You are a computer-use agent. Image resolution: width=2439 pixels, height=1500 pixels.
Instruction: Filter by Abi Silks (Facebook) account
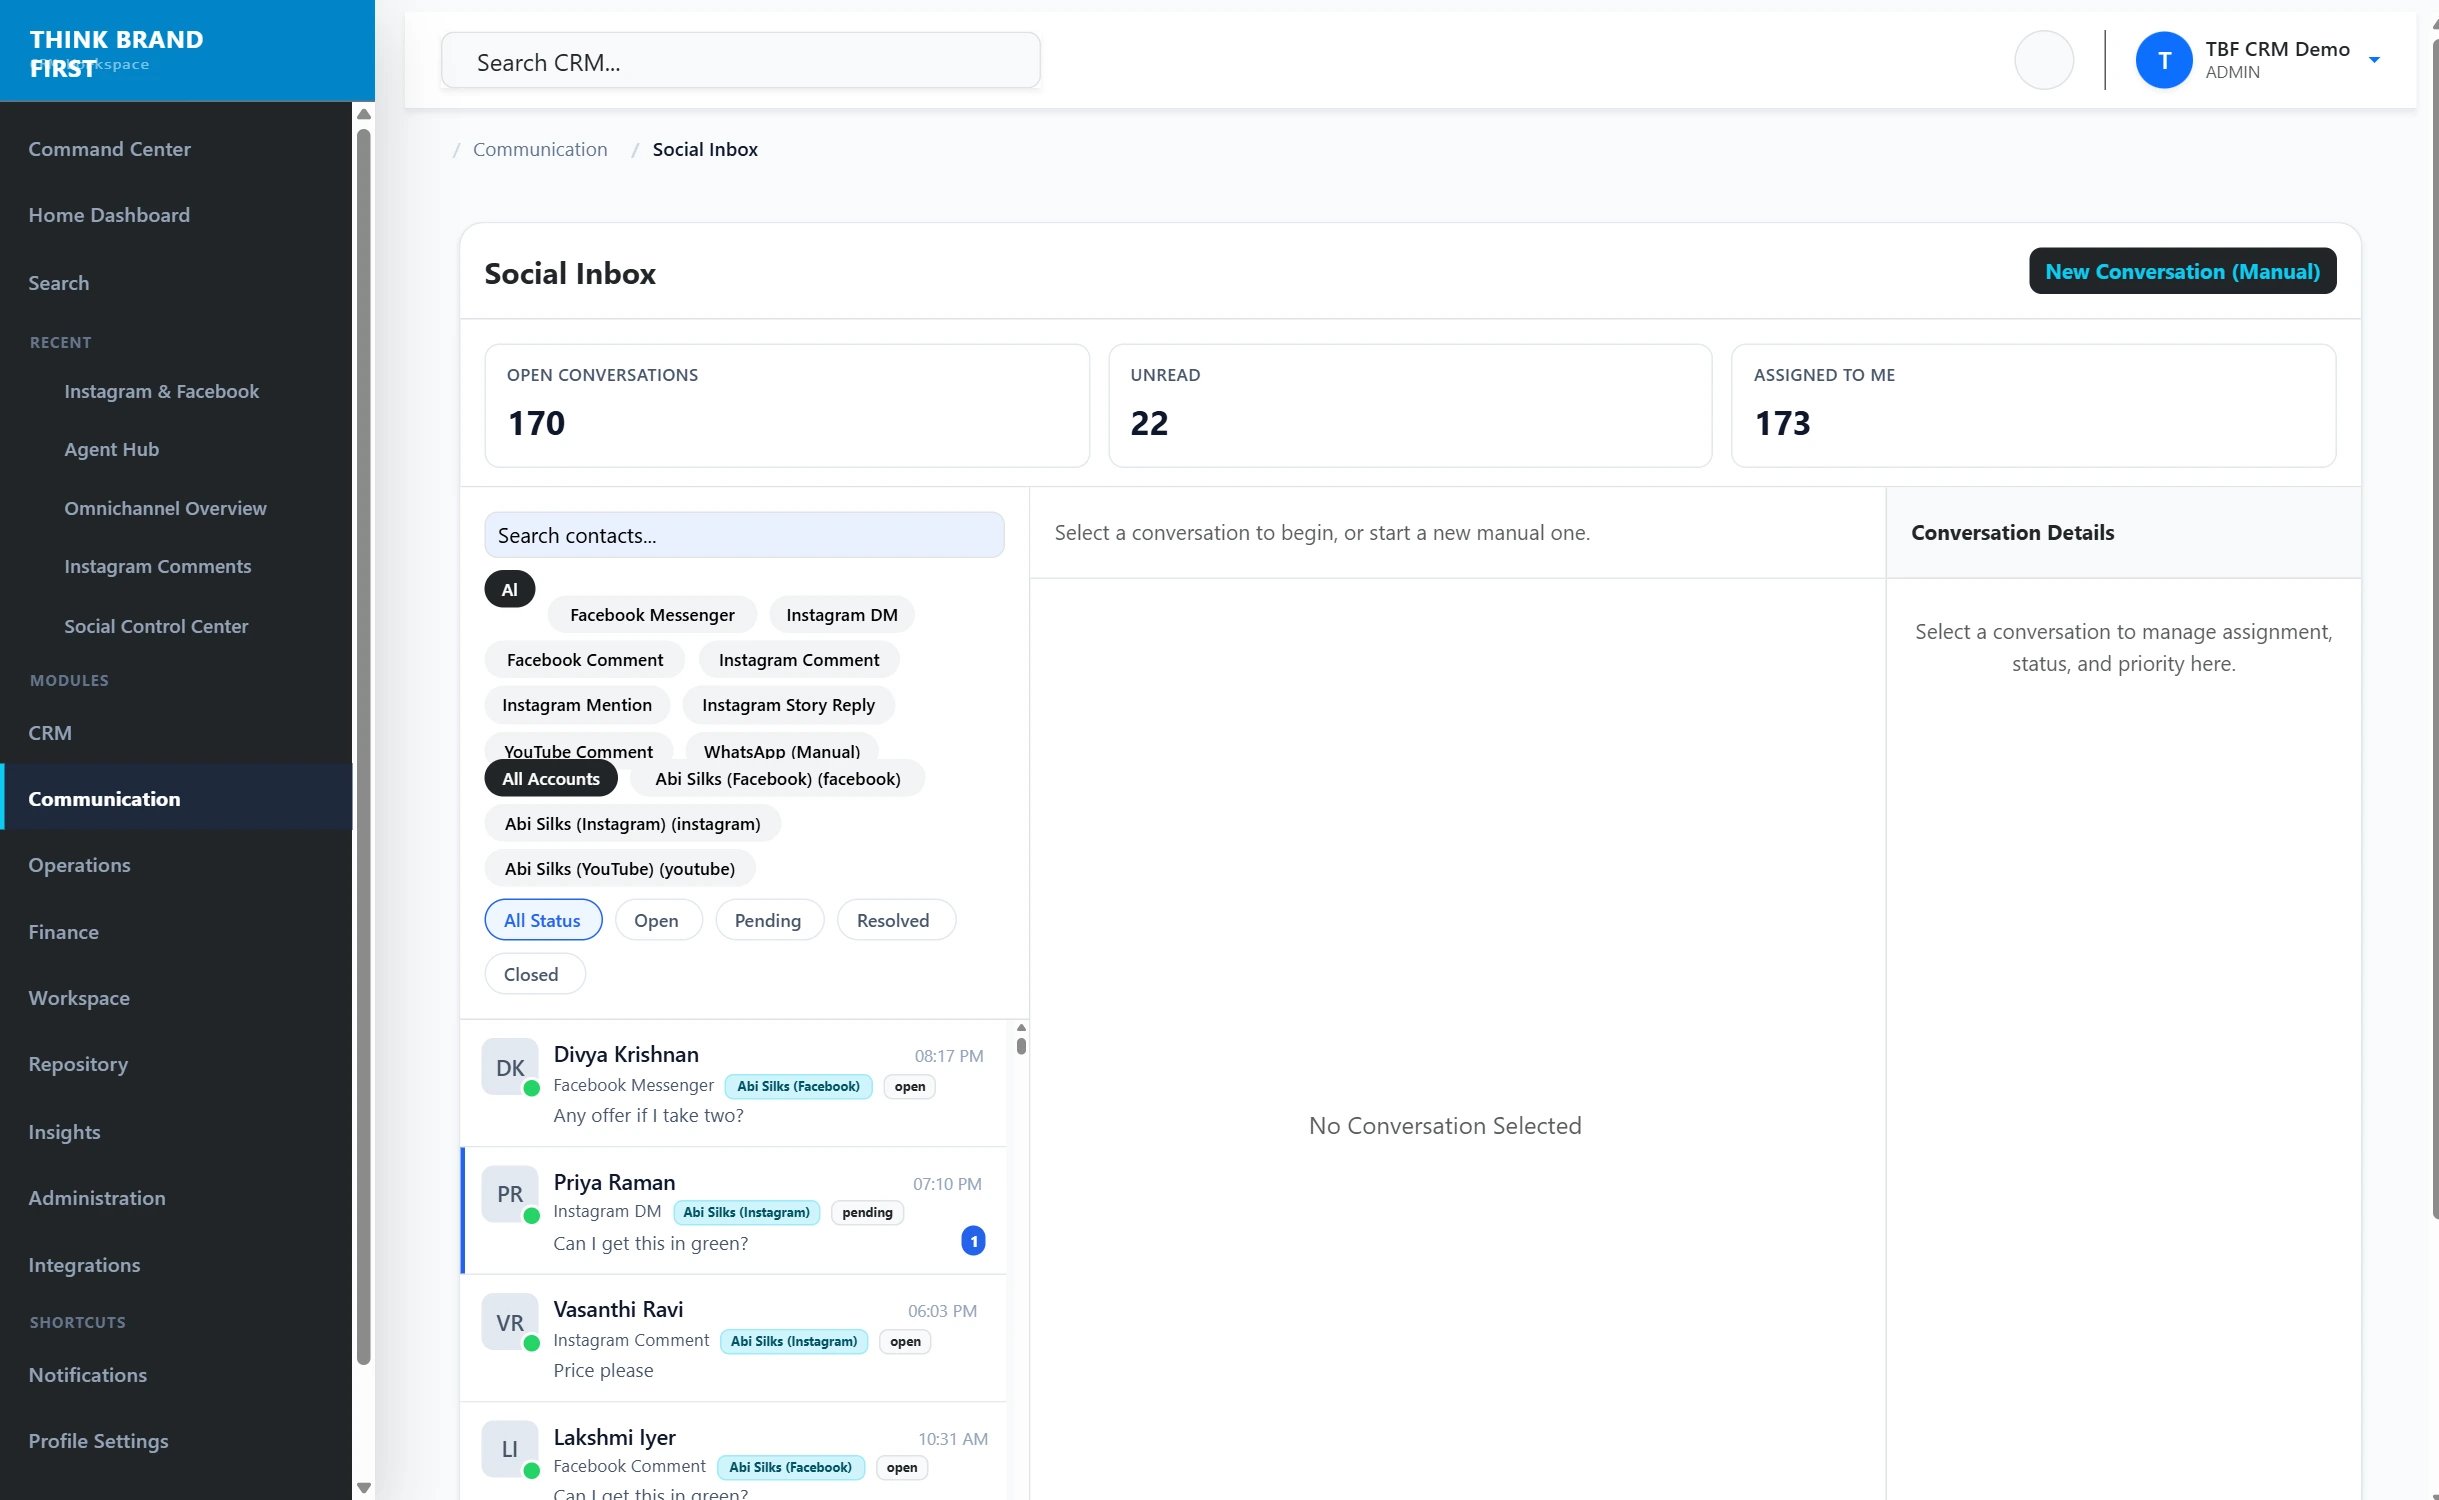coord(777,779)
